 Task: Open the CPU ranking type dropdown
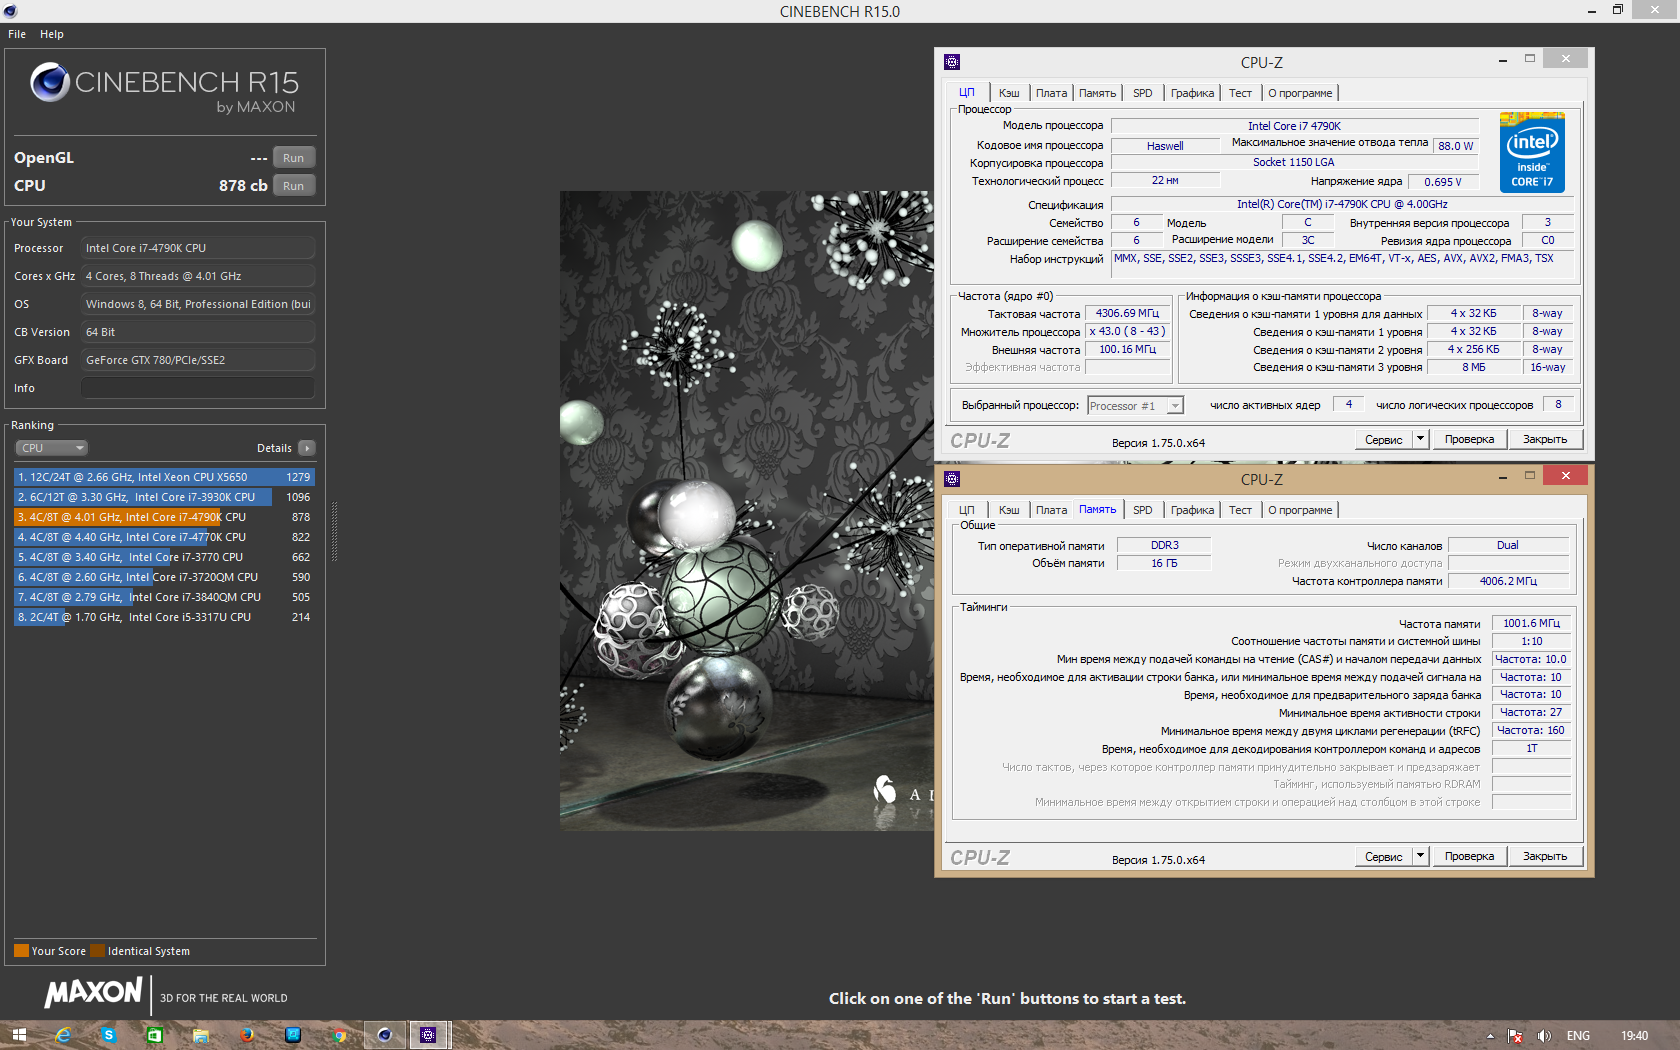point(51,448)
